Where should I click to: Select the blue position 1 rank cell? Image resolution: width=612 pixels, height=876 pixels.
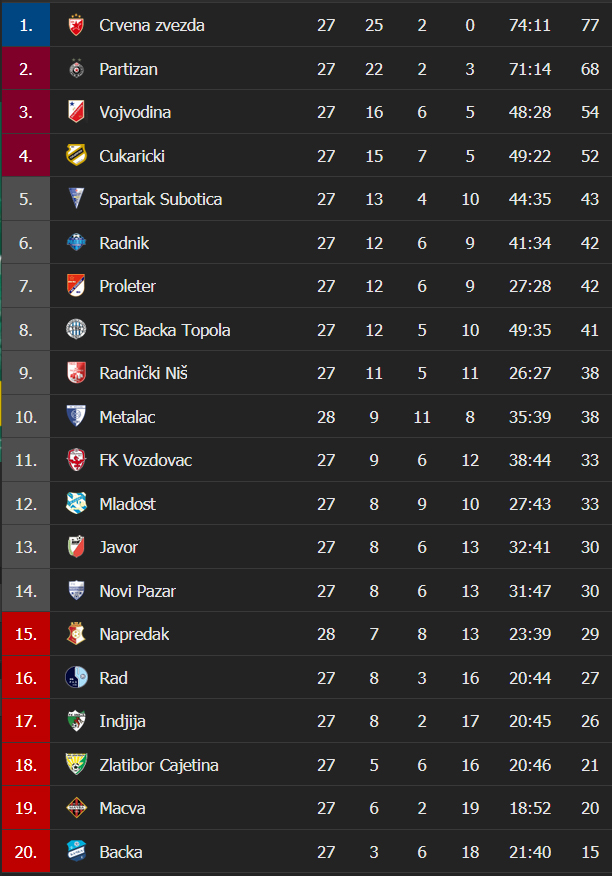[26, 25]
